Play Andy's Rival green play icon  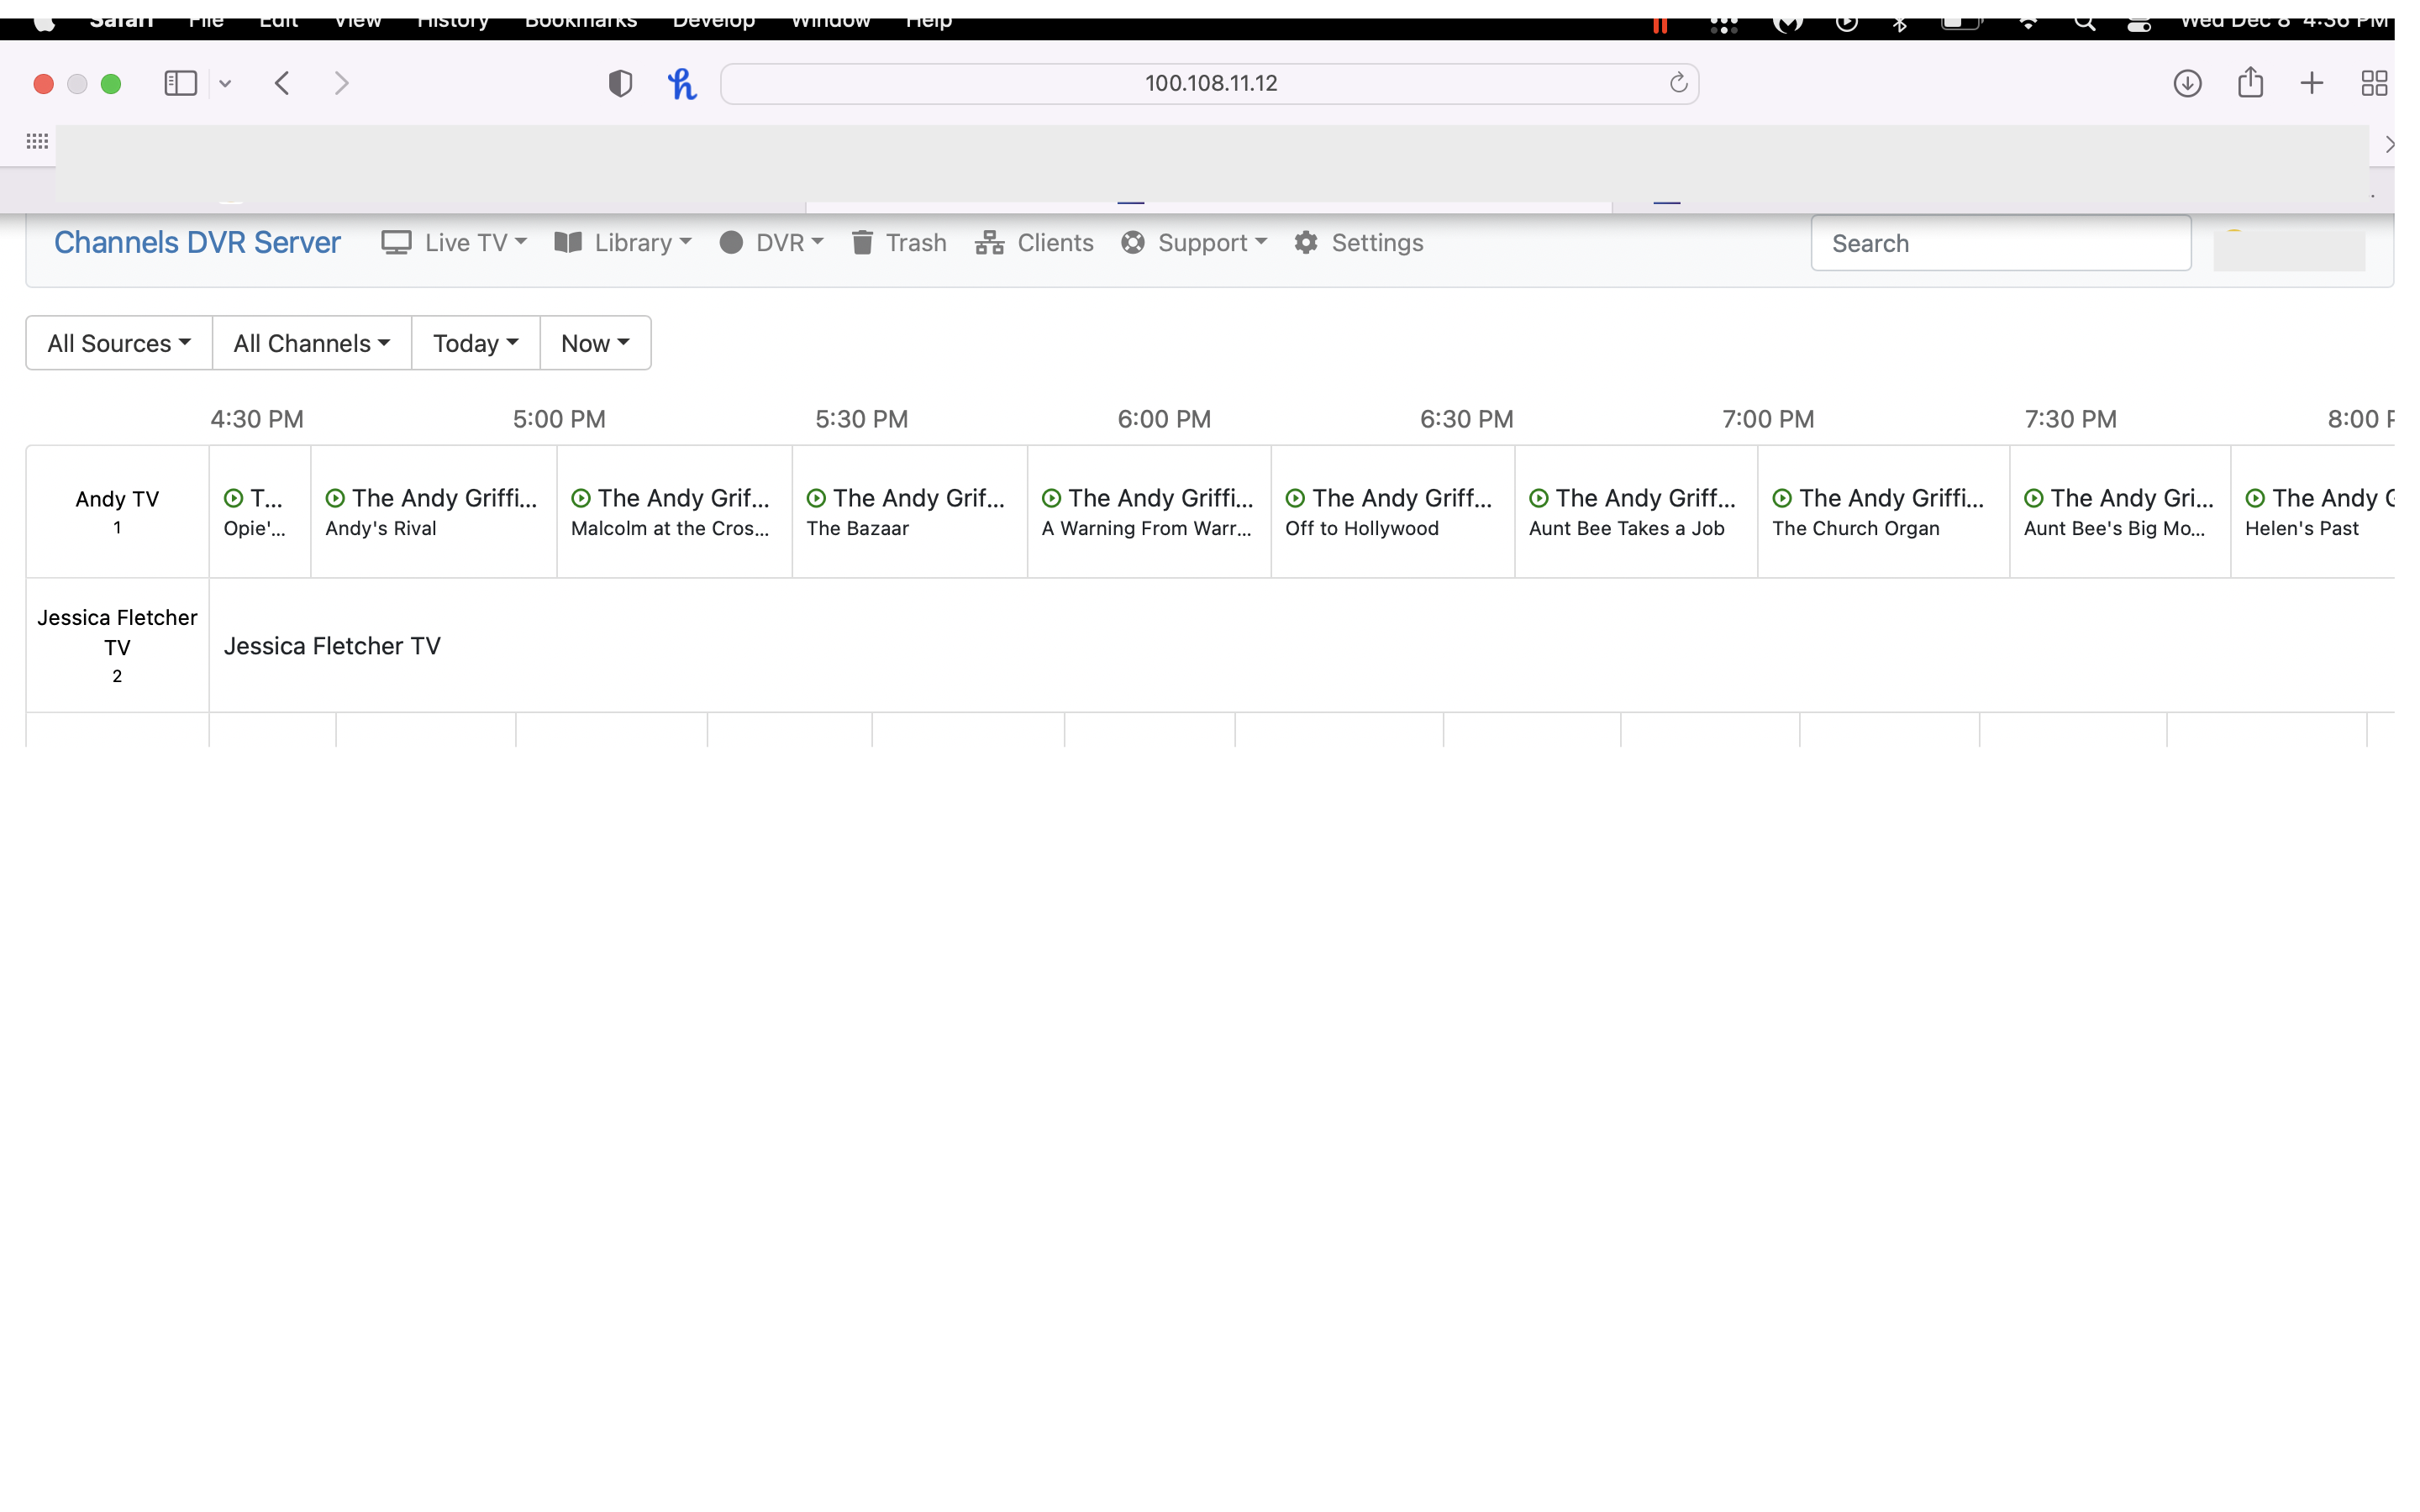tap(335, 498)
